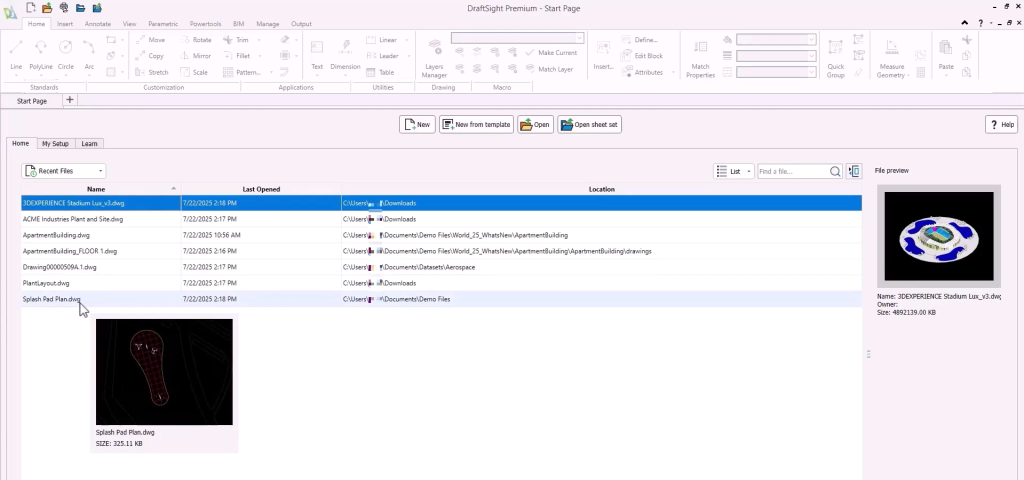Expand the Linear dimension dropdown arrow
The image size is (1024, 480).
(x=407, y=40)
